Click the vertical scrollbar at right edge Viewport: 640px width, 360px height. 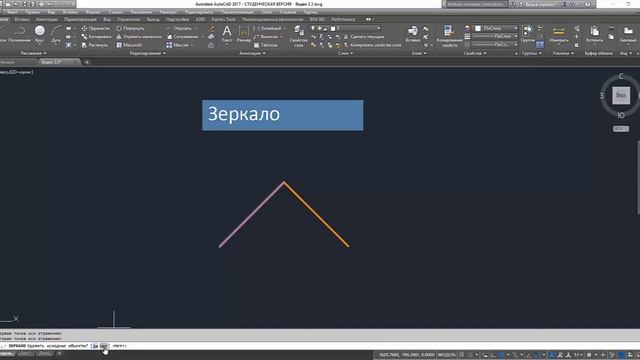[638, 177]
